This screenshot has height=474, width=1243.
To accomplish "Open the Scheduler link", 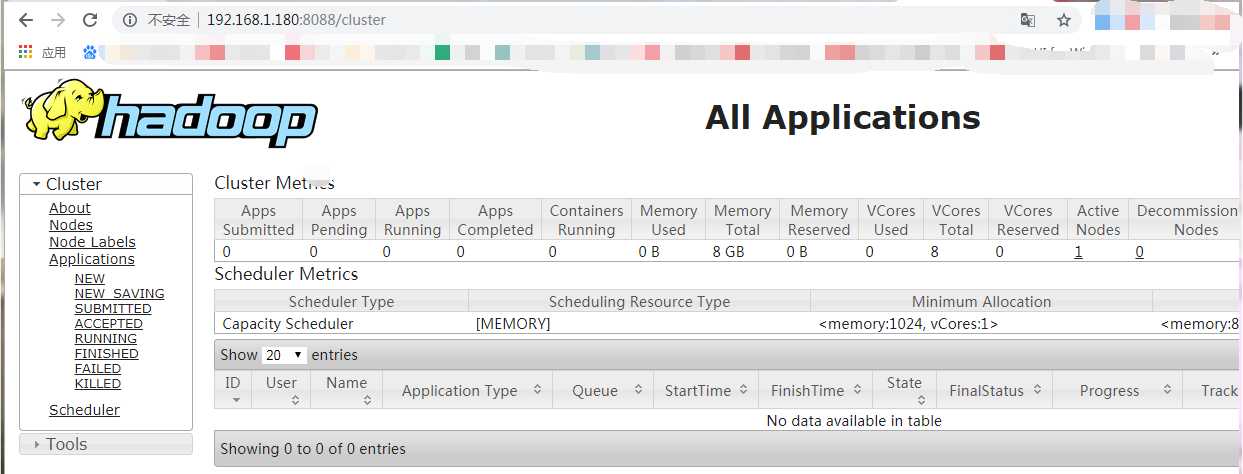I will pos(84,410).
